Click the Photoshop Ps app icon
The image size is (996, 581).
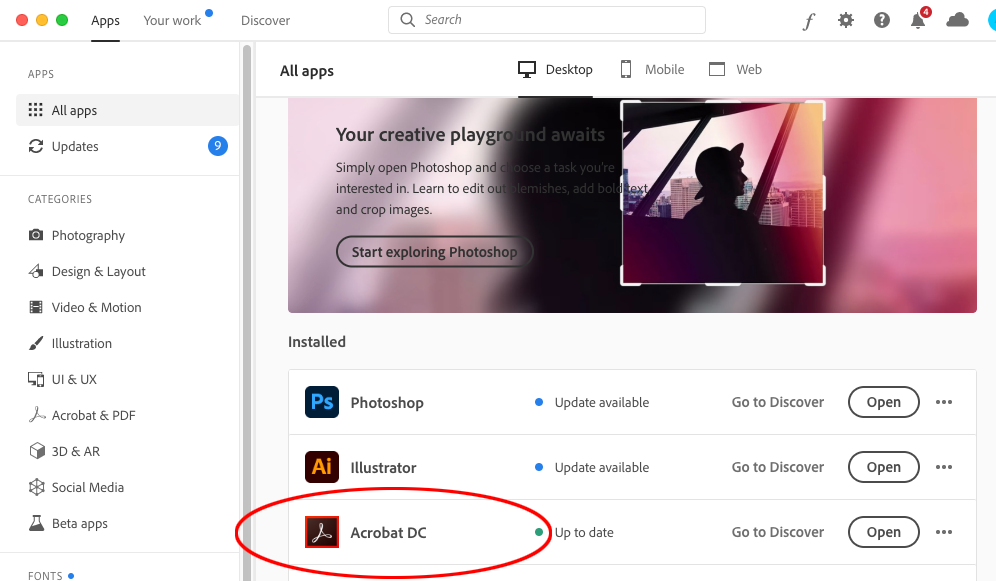pos(321,402)
